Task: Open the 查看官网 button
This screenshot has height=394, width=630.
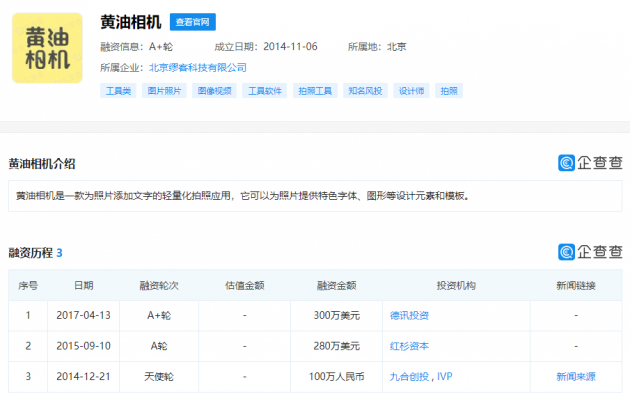Action: 193,22
